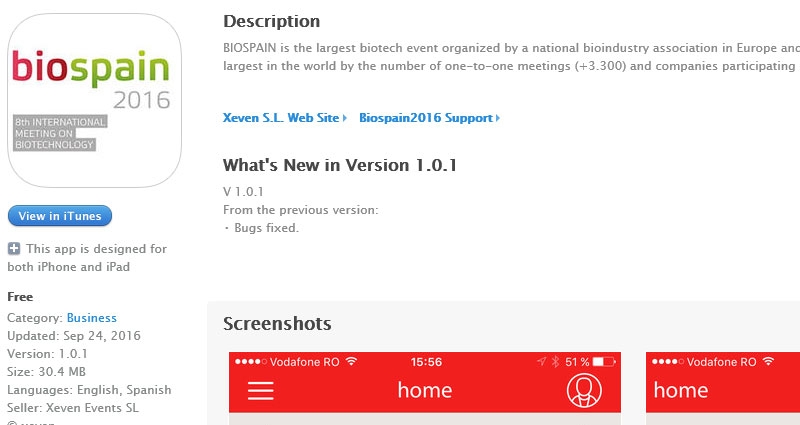Tap the hamburger menu icon in first screenshot
Screen dimensions: 800x425
(261, 390)
